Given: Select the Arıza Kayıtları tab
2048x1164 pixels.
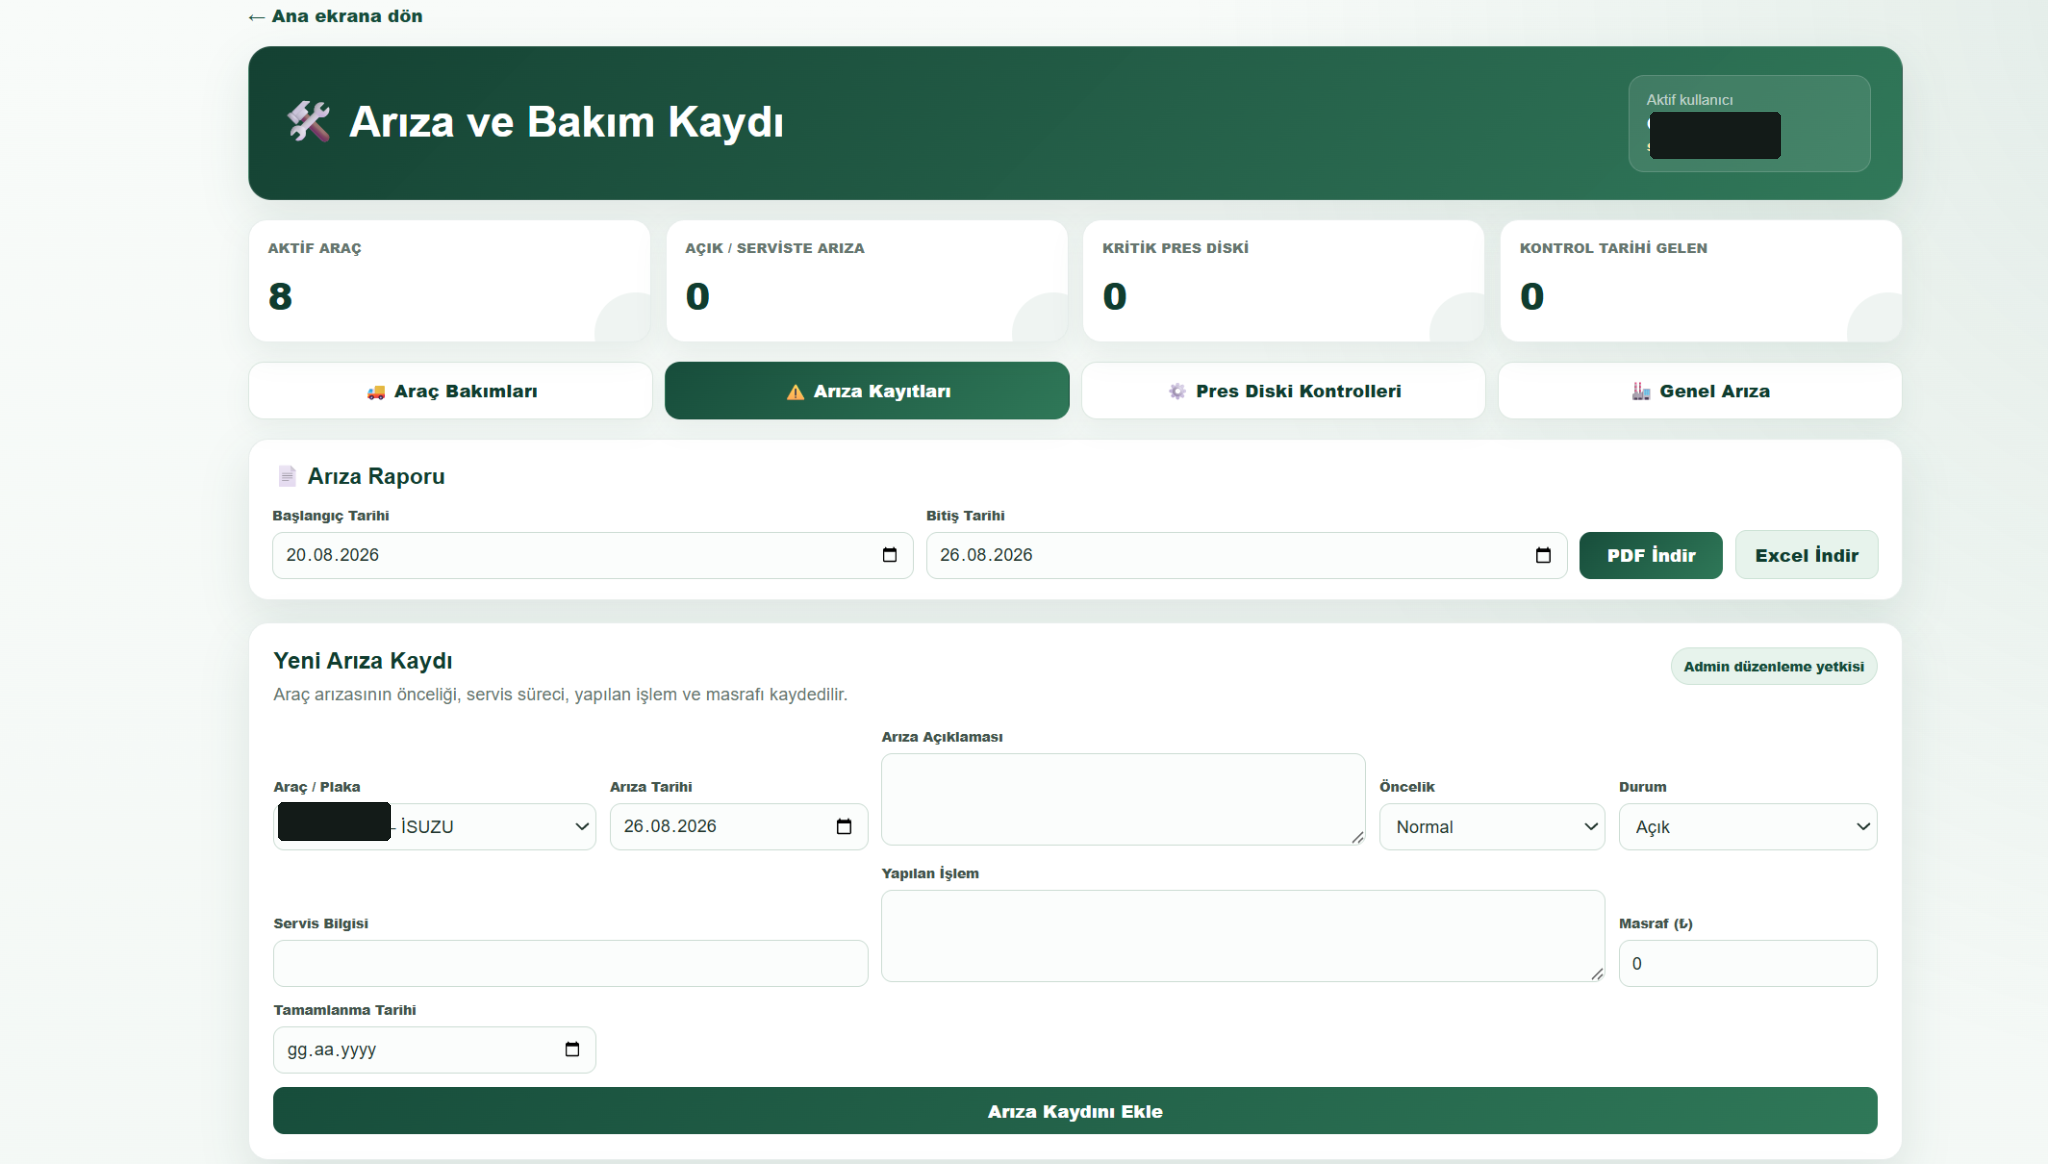Looking at the screenshot, I should point(867,391).
